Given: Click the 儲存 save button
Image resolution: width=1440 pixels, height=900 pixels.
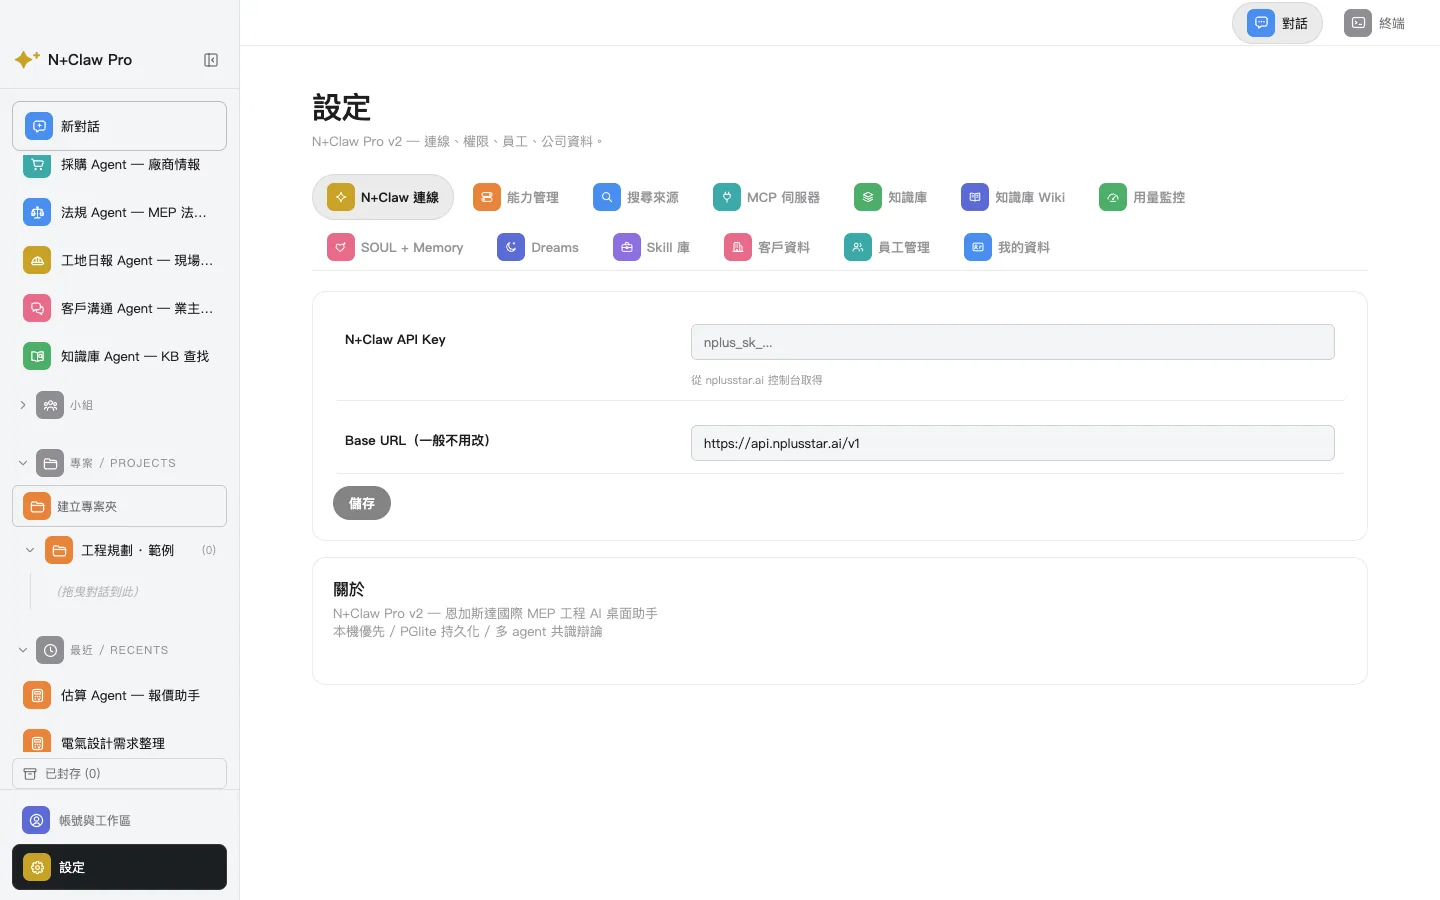Looking at the screenshot, I should tap(362, 503).
